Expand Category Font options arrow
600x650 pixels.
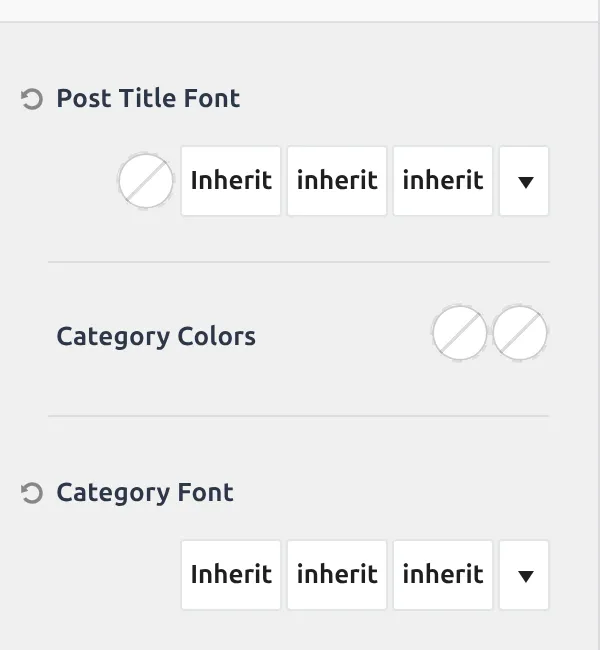524,575
